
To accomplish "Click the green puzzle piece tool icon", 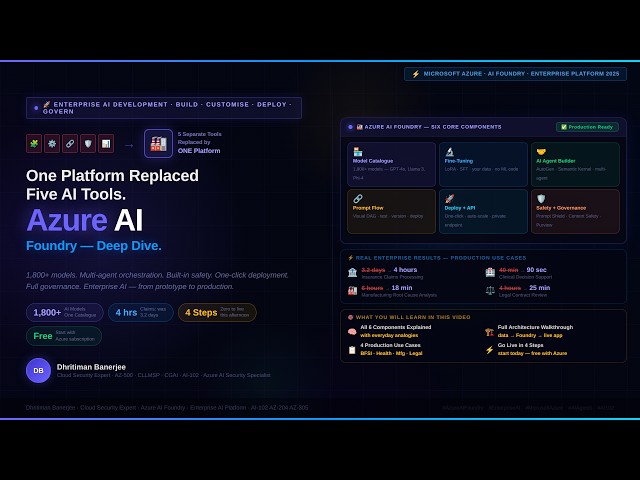I will pos(34,144).
